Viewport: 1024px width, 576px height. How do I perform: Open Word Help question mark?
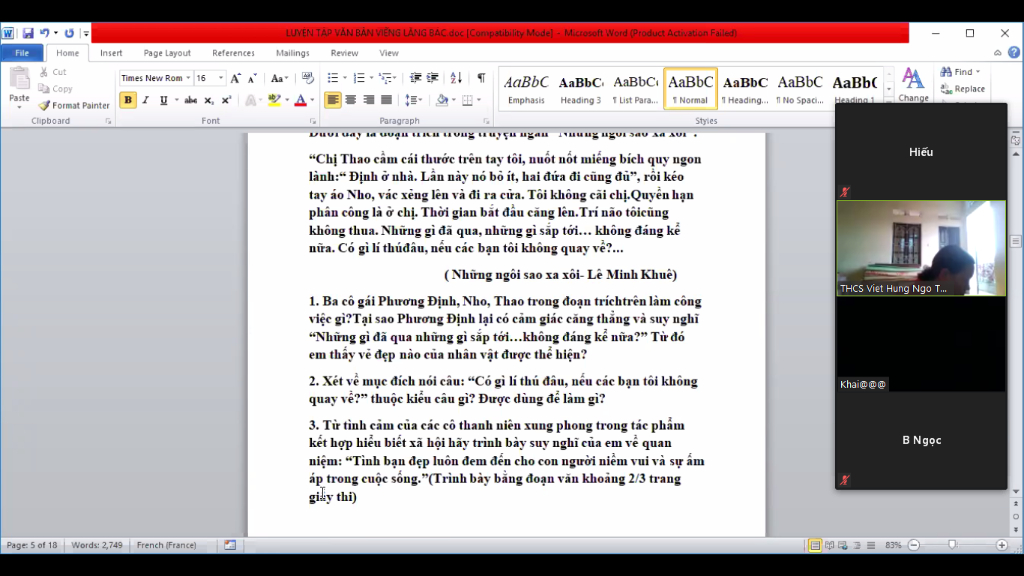click(1014, 52)
